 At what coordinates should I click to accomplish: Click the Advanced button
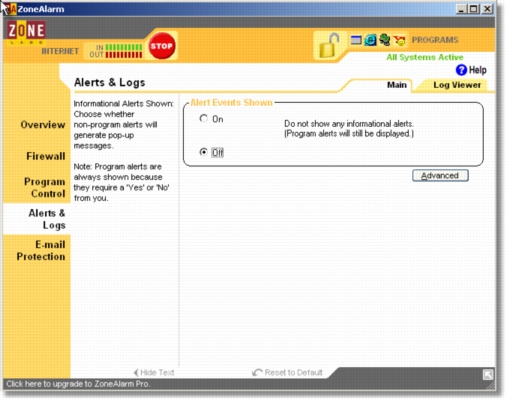[440, 176]
